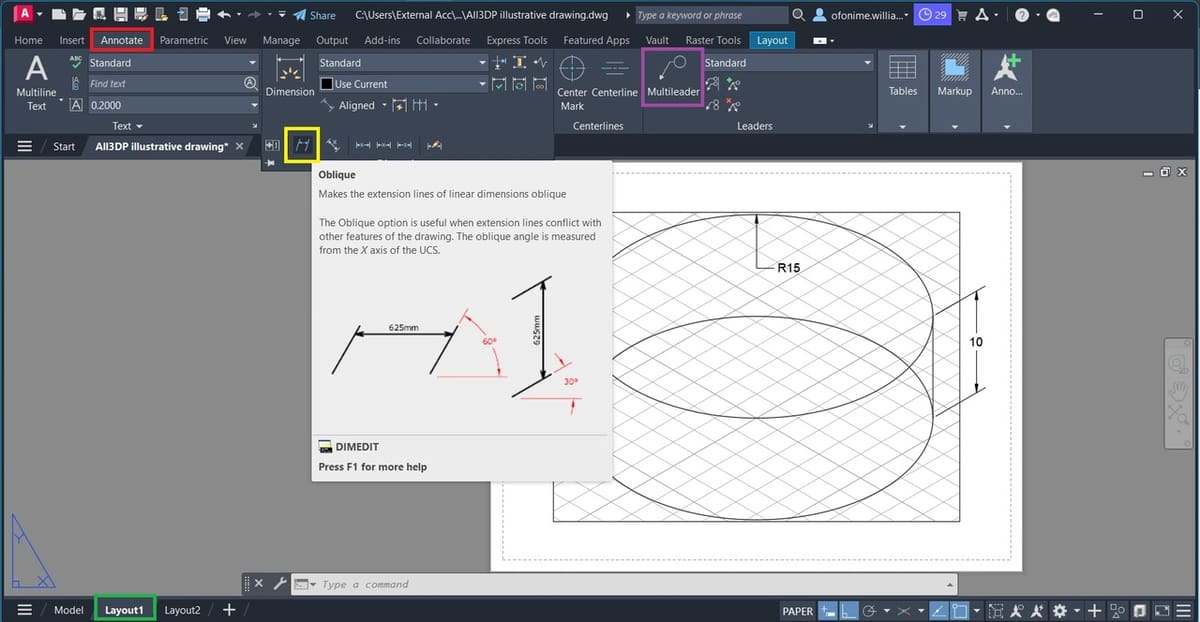Screen dimensions: 1200x622
Task: Click the keyword search box in title bar
Action: [x=711, y=15]
